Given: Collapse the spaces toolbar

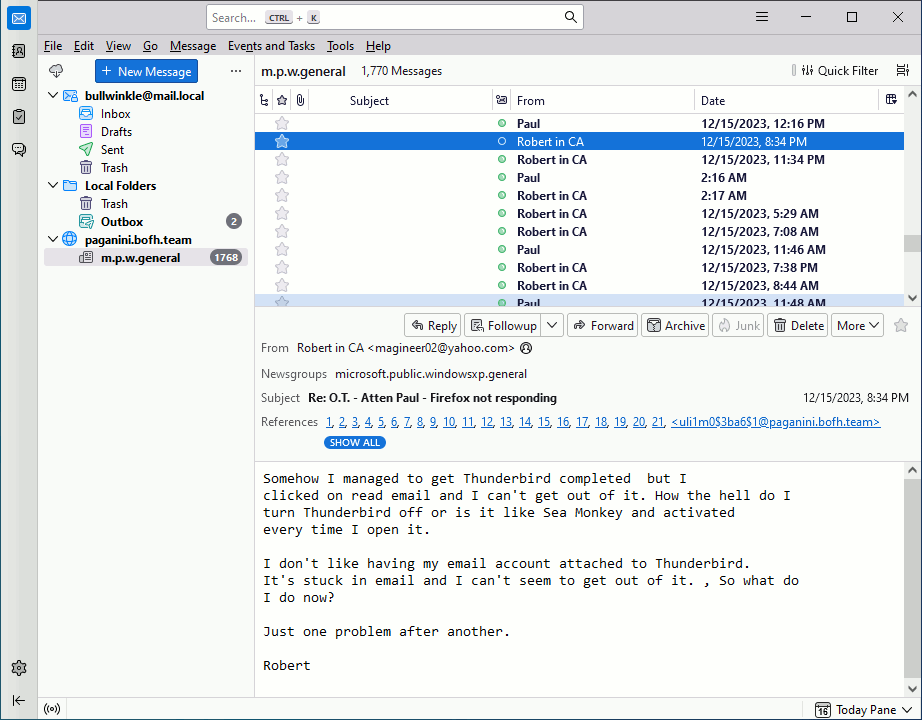Looking at the screenshot, I should click(x=19, y=701).
